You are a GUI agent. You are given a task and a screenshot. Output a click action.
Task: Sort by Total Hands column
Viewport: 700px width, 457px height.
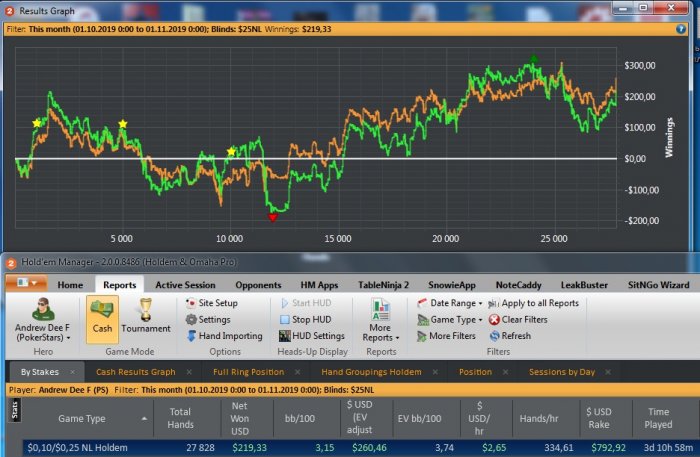180,418
